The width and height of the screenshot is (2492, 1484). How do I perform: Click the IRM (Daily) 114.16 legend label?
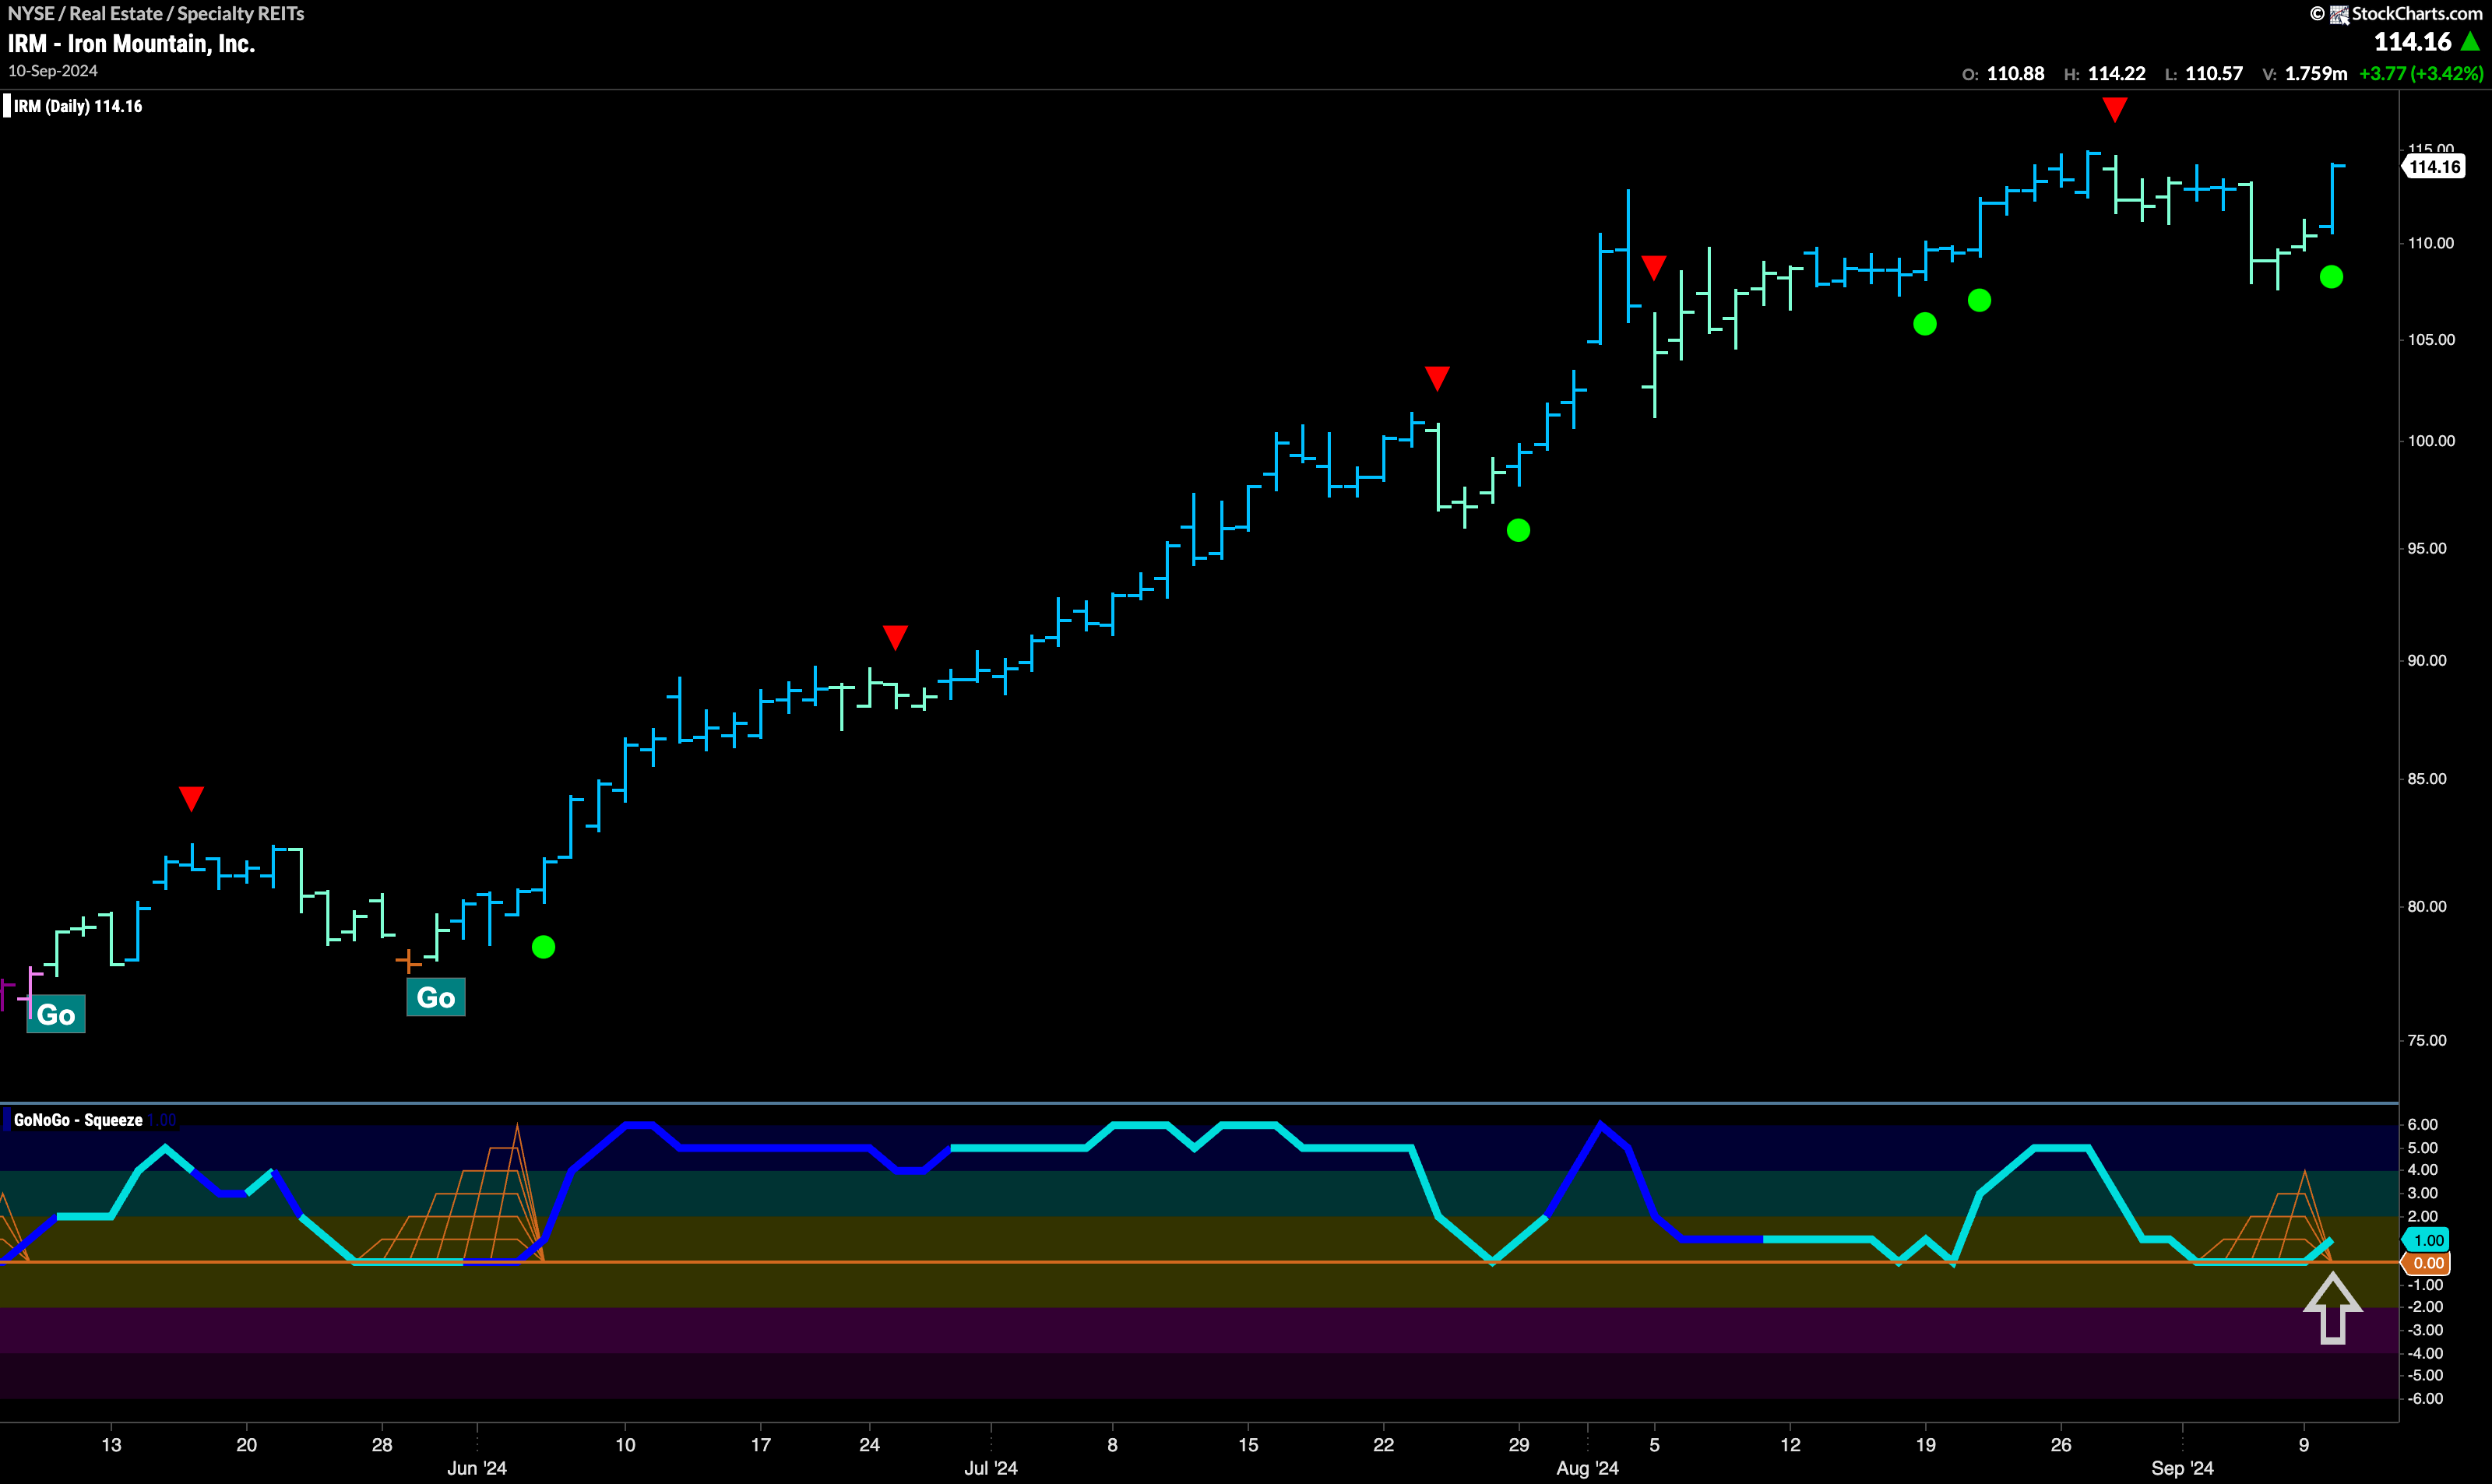(78, 106)
